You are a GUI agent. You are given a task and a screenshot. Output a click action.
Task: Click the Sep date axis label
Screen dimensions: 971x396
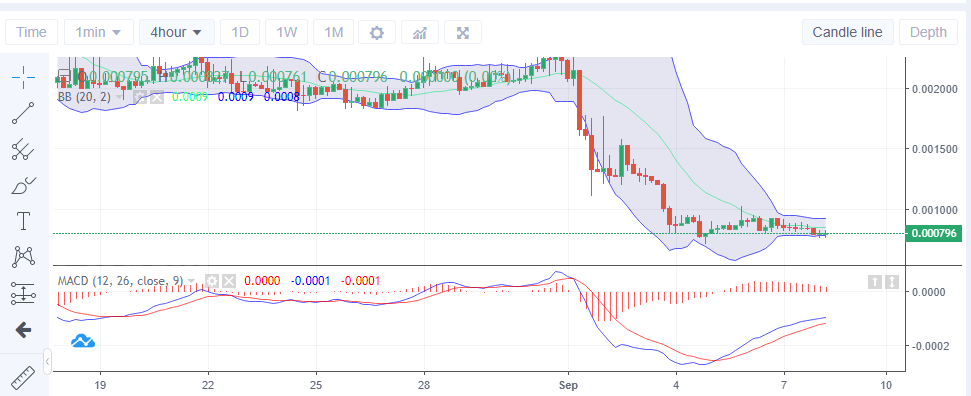tap(568, 384)
